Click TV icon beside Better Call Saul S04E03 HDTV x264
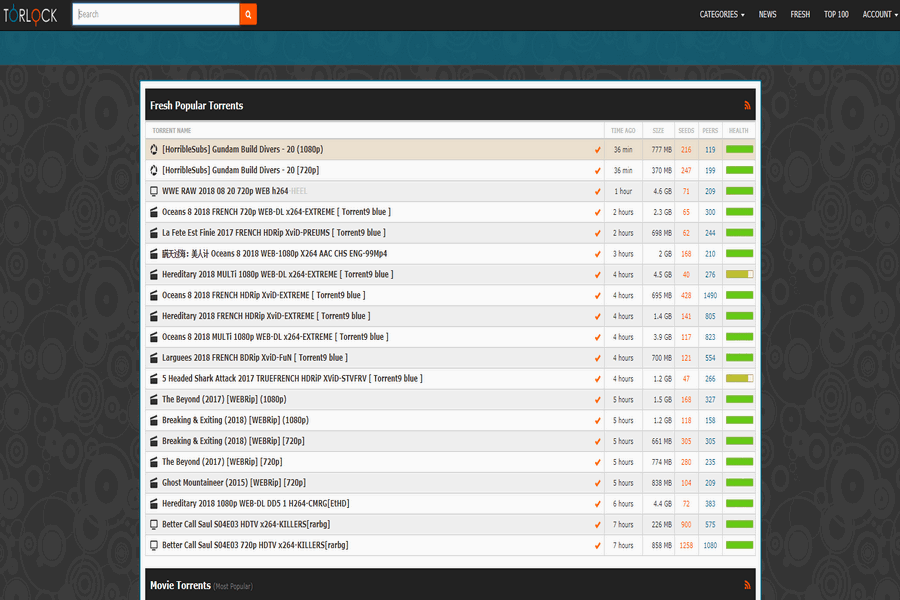 point(154,524)
